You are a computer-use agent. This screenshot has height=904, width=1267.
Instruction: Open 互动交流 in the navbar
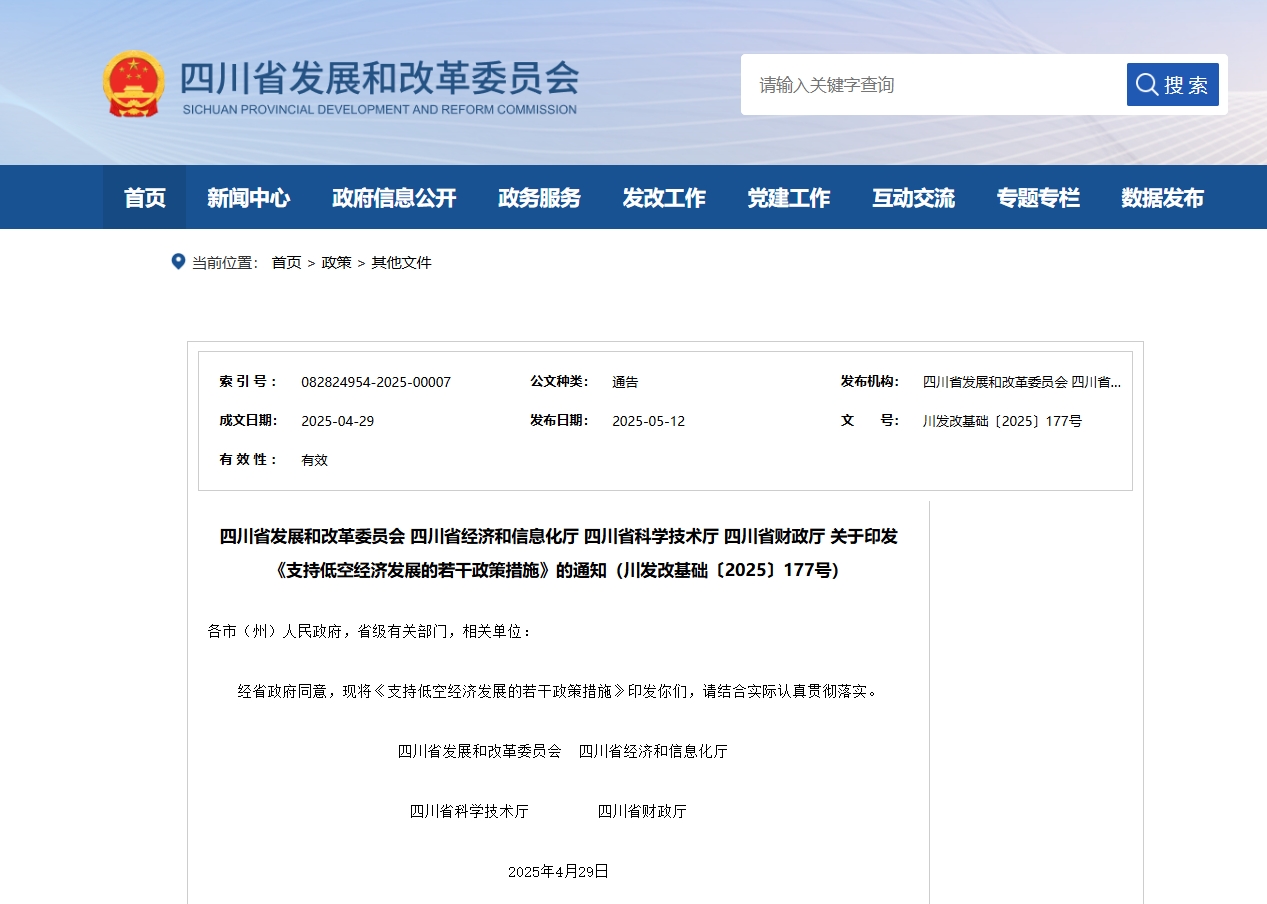click(913, 198)
